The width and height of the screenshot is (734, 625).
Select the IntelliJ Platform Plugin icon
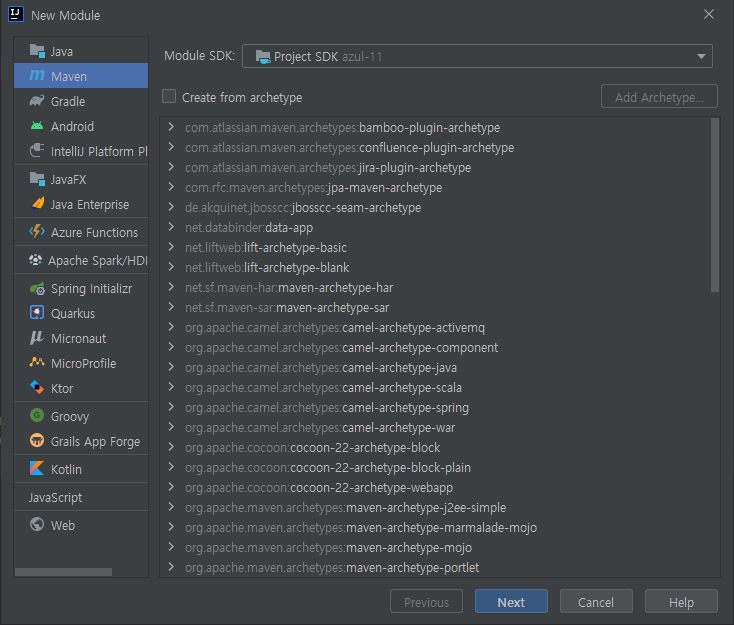(x=37, y=151)
